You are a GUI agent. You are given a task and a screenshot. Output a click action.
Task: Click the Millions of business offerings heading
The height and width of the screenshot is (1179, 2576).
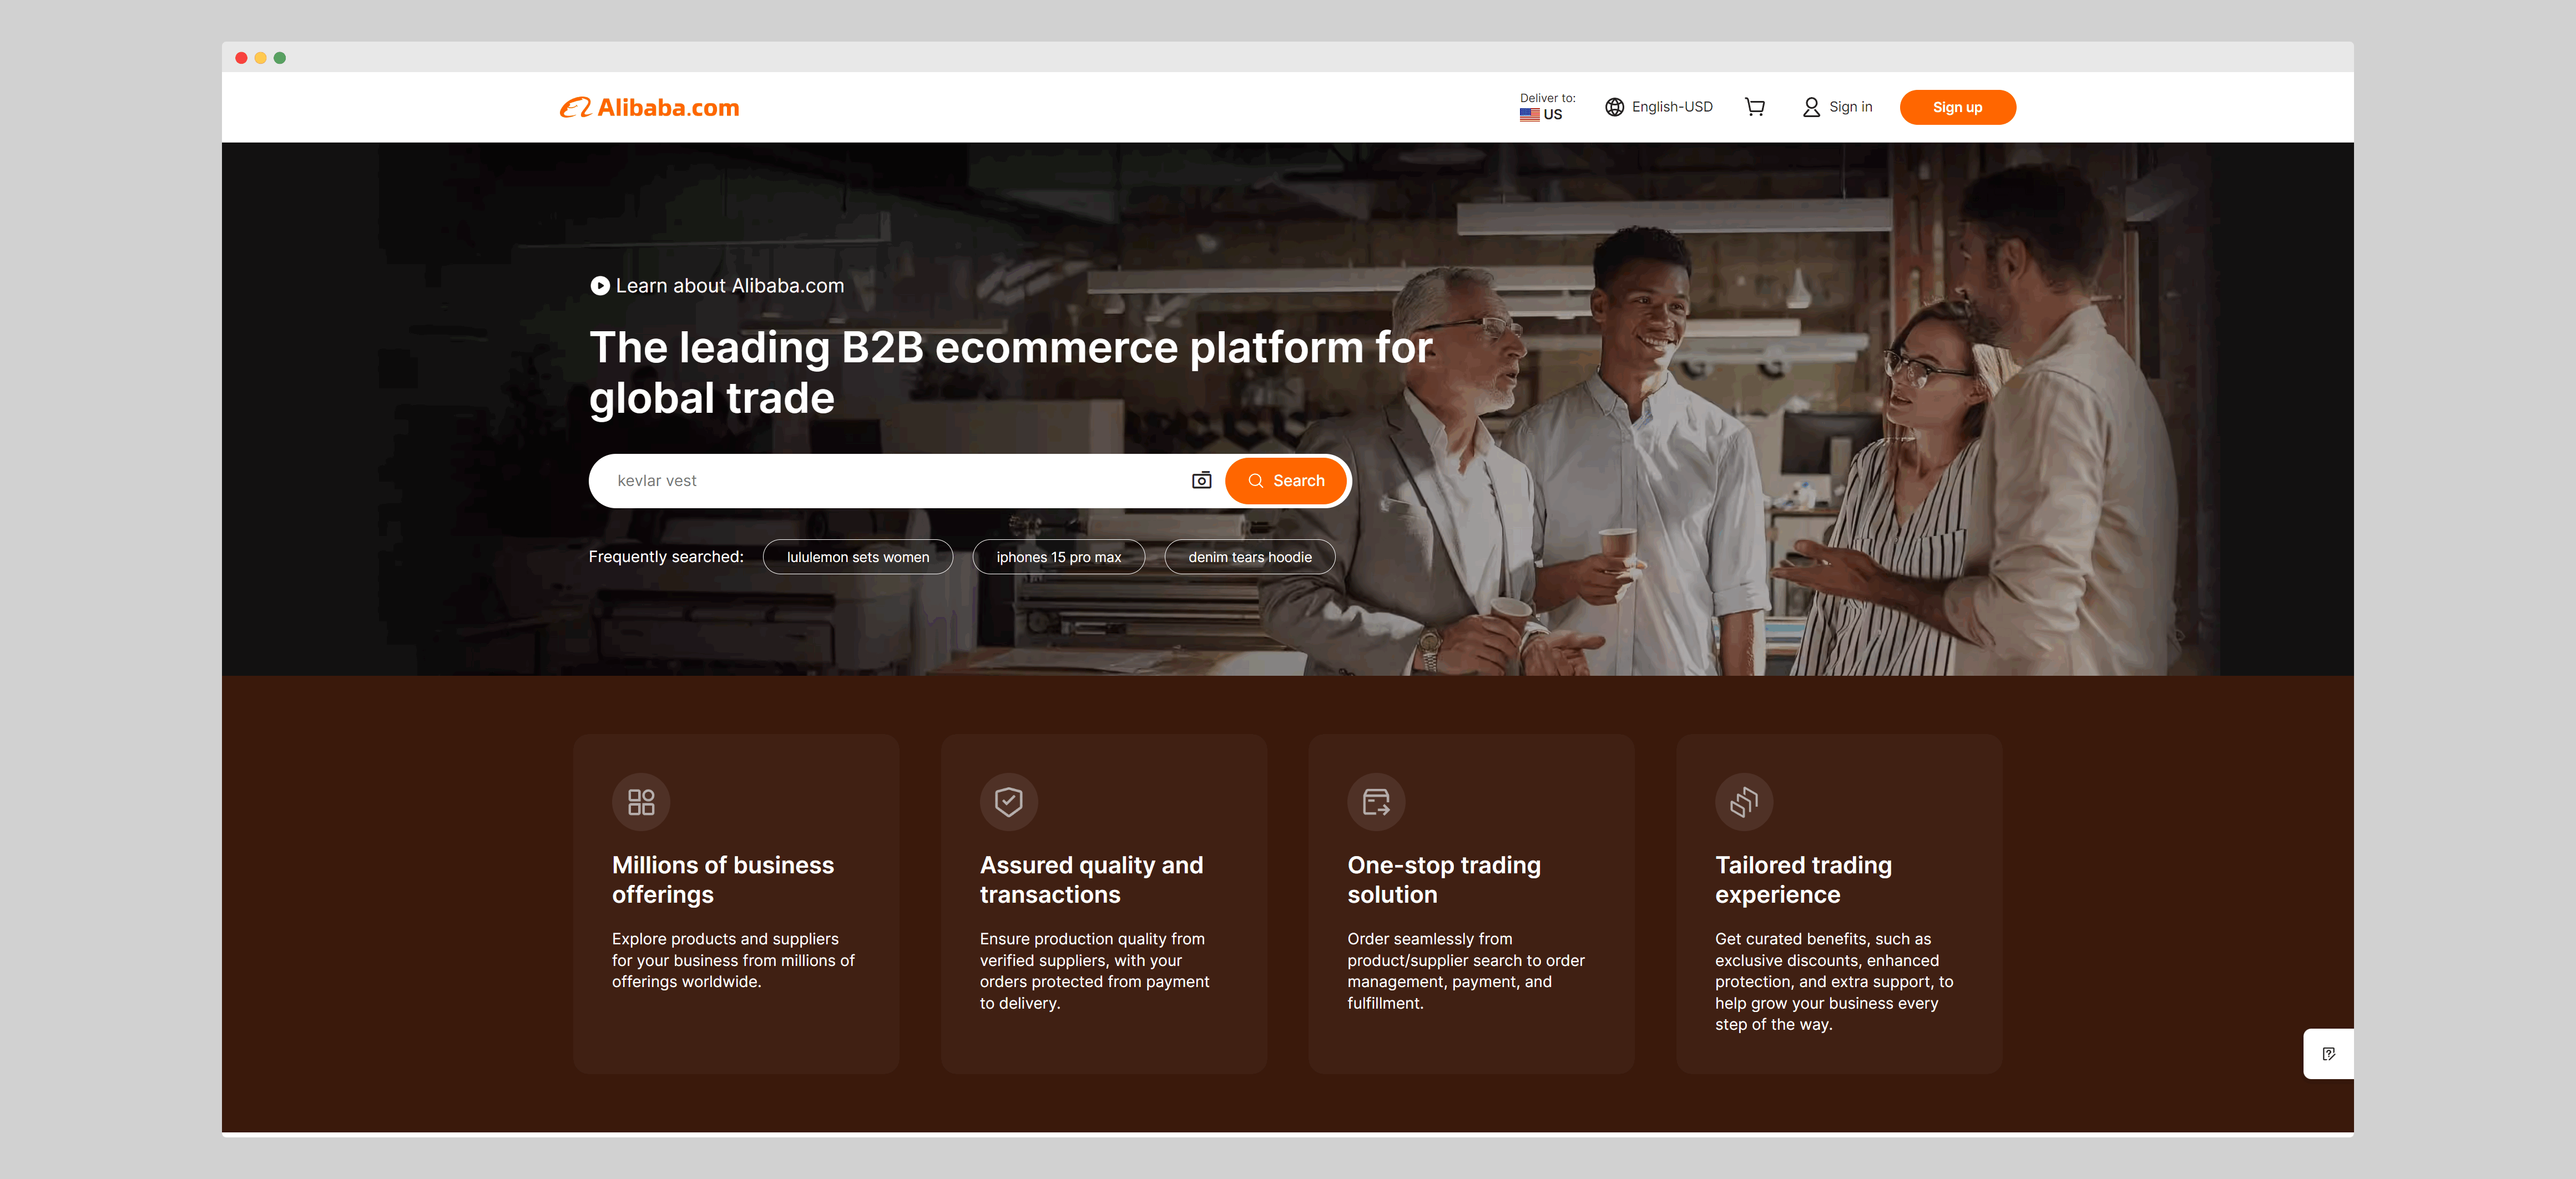tap(722, 880)
